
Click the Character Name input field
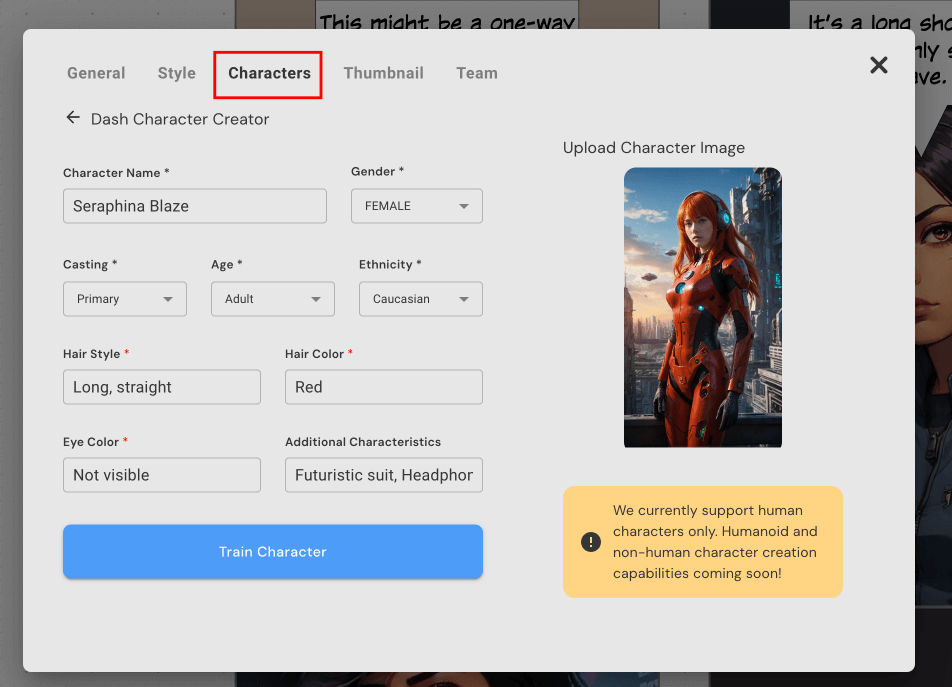pyautogui.click(x=194, y=206)
